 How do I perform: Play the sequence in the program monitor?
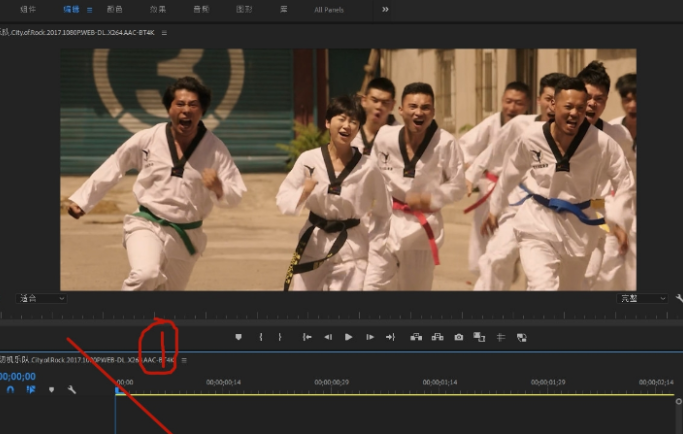[348, 337]
